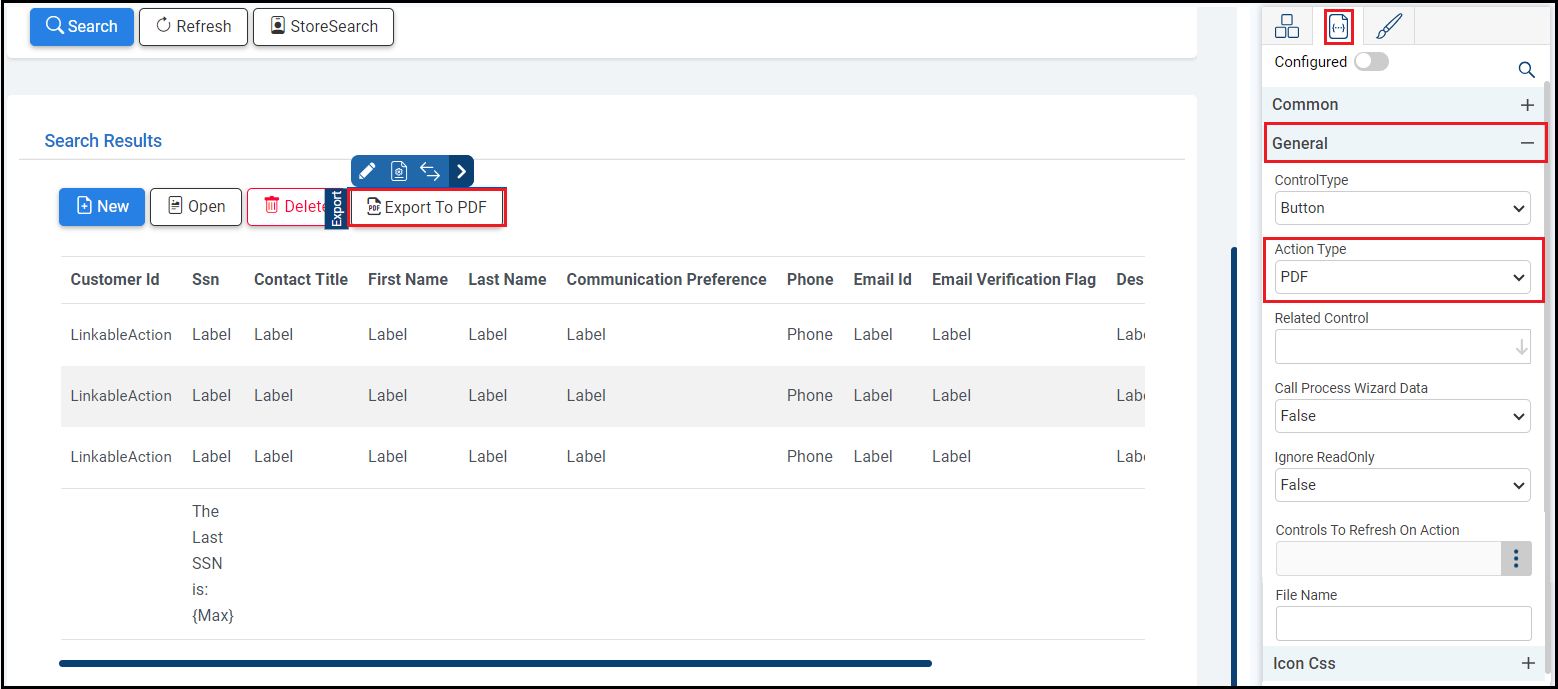Click the properties search magnifier icon
Viewport: 1558px width, 689px height.
coord(1526,69)
